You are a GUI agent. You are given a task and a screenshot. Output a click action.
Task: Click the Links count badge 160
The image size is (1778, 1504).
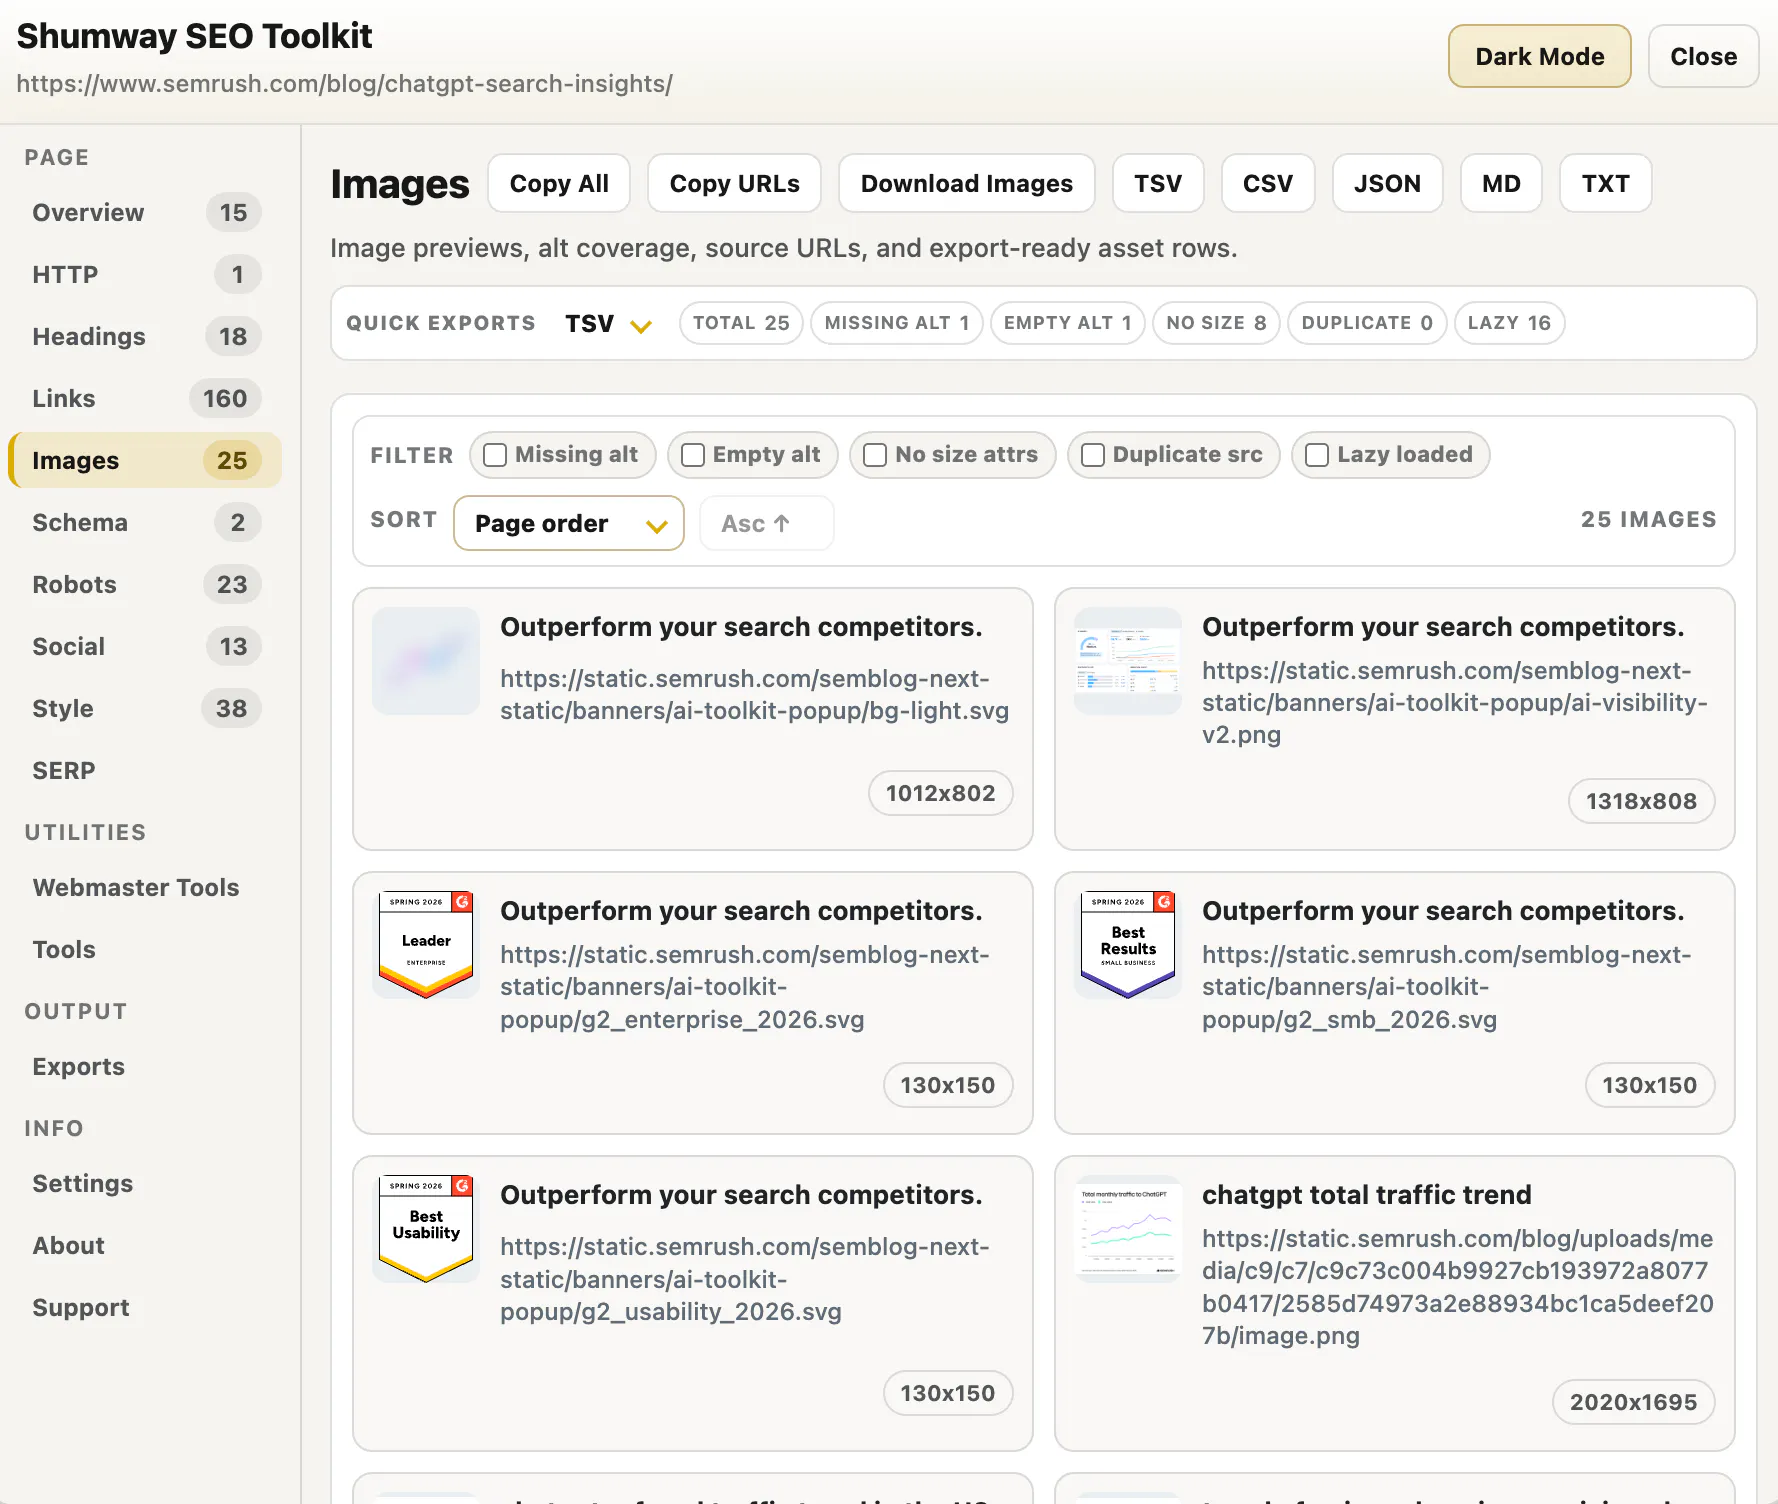click(225, 398)
